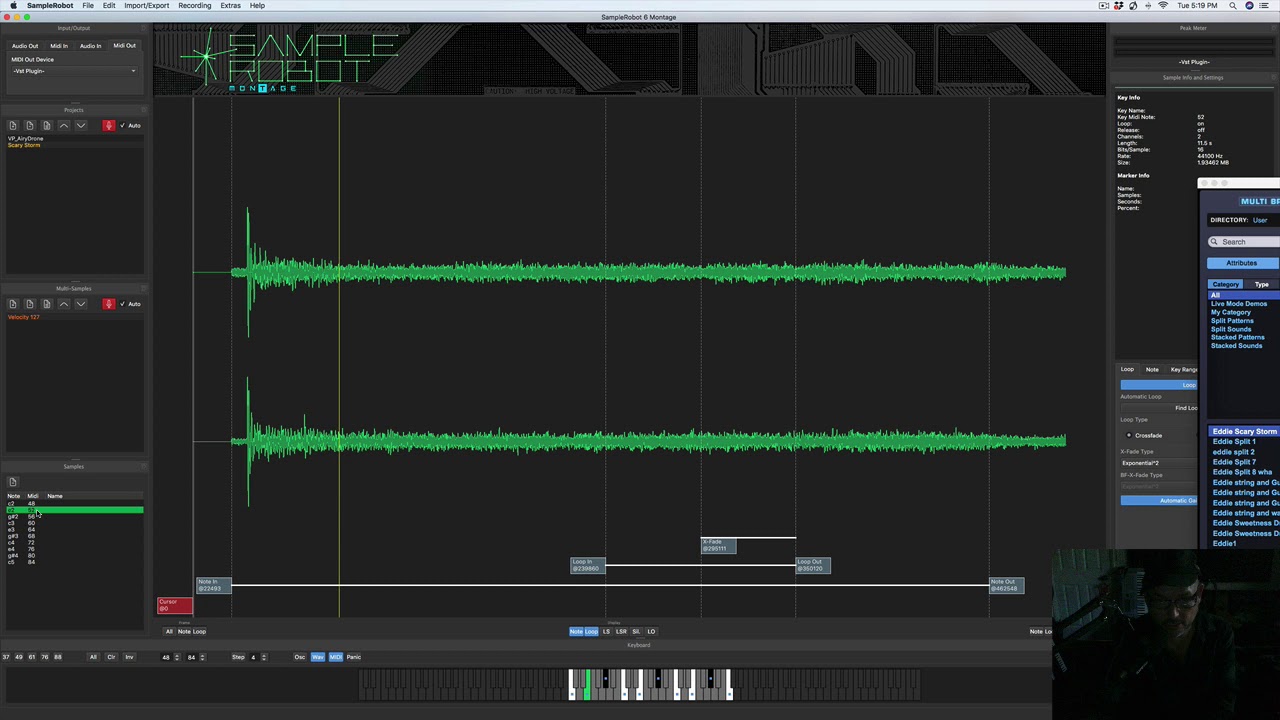Toggle the Osc button
1280x720 pixels.
coord(299,657)
